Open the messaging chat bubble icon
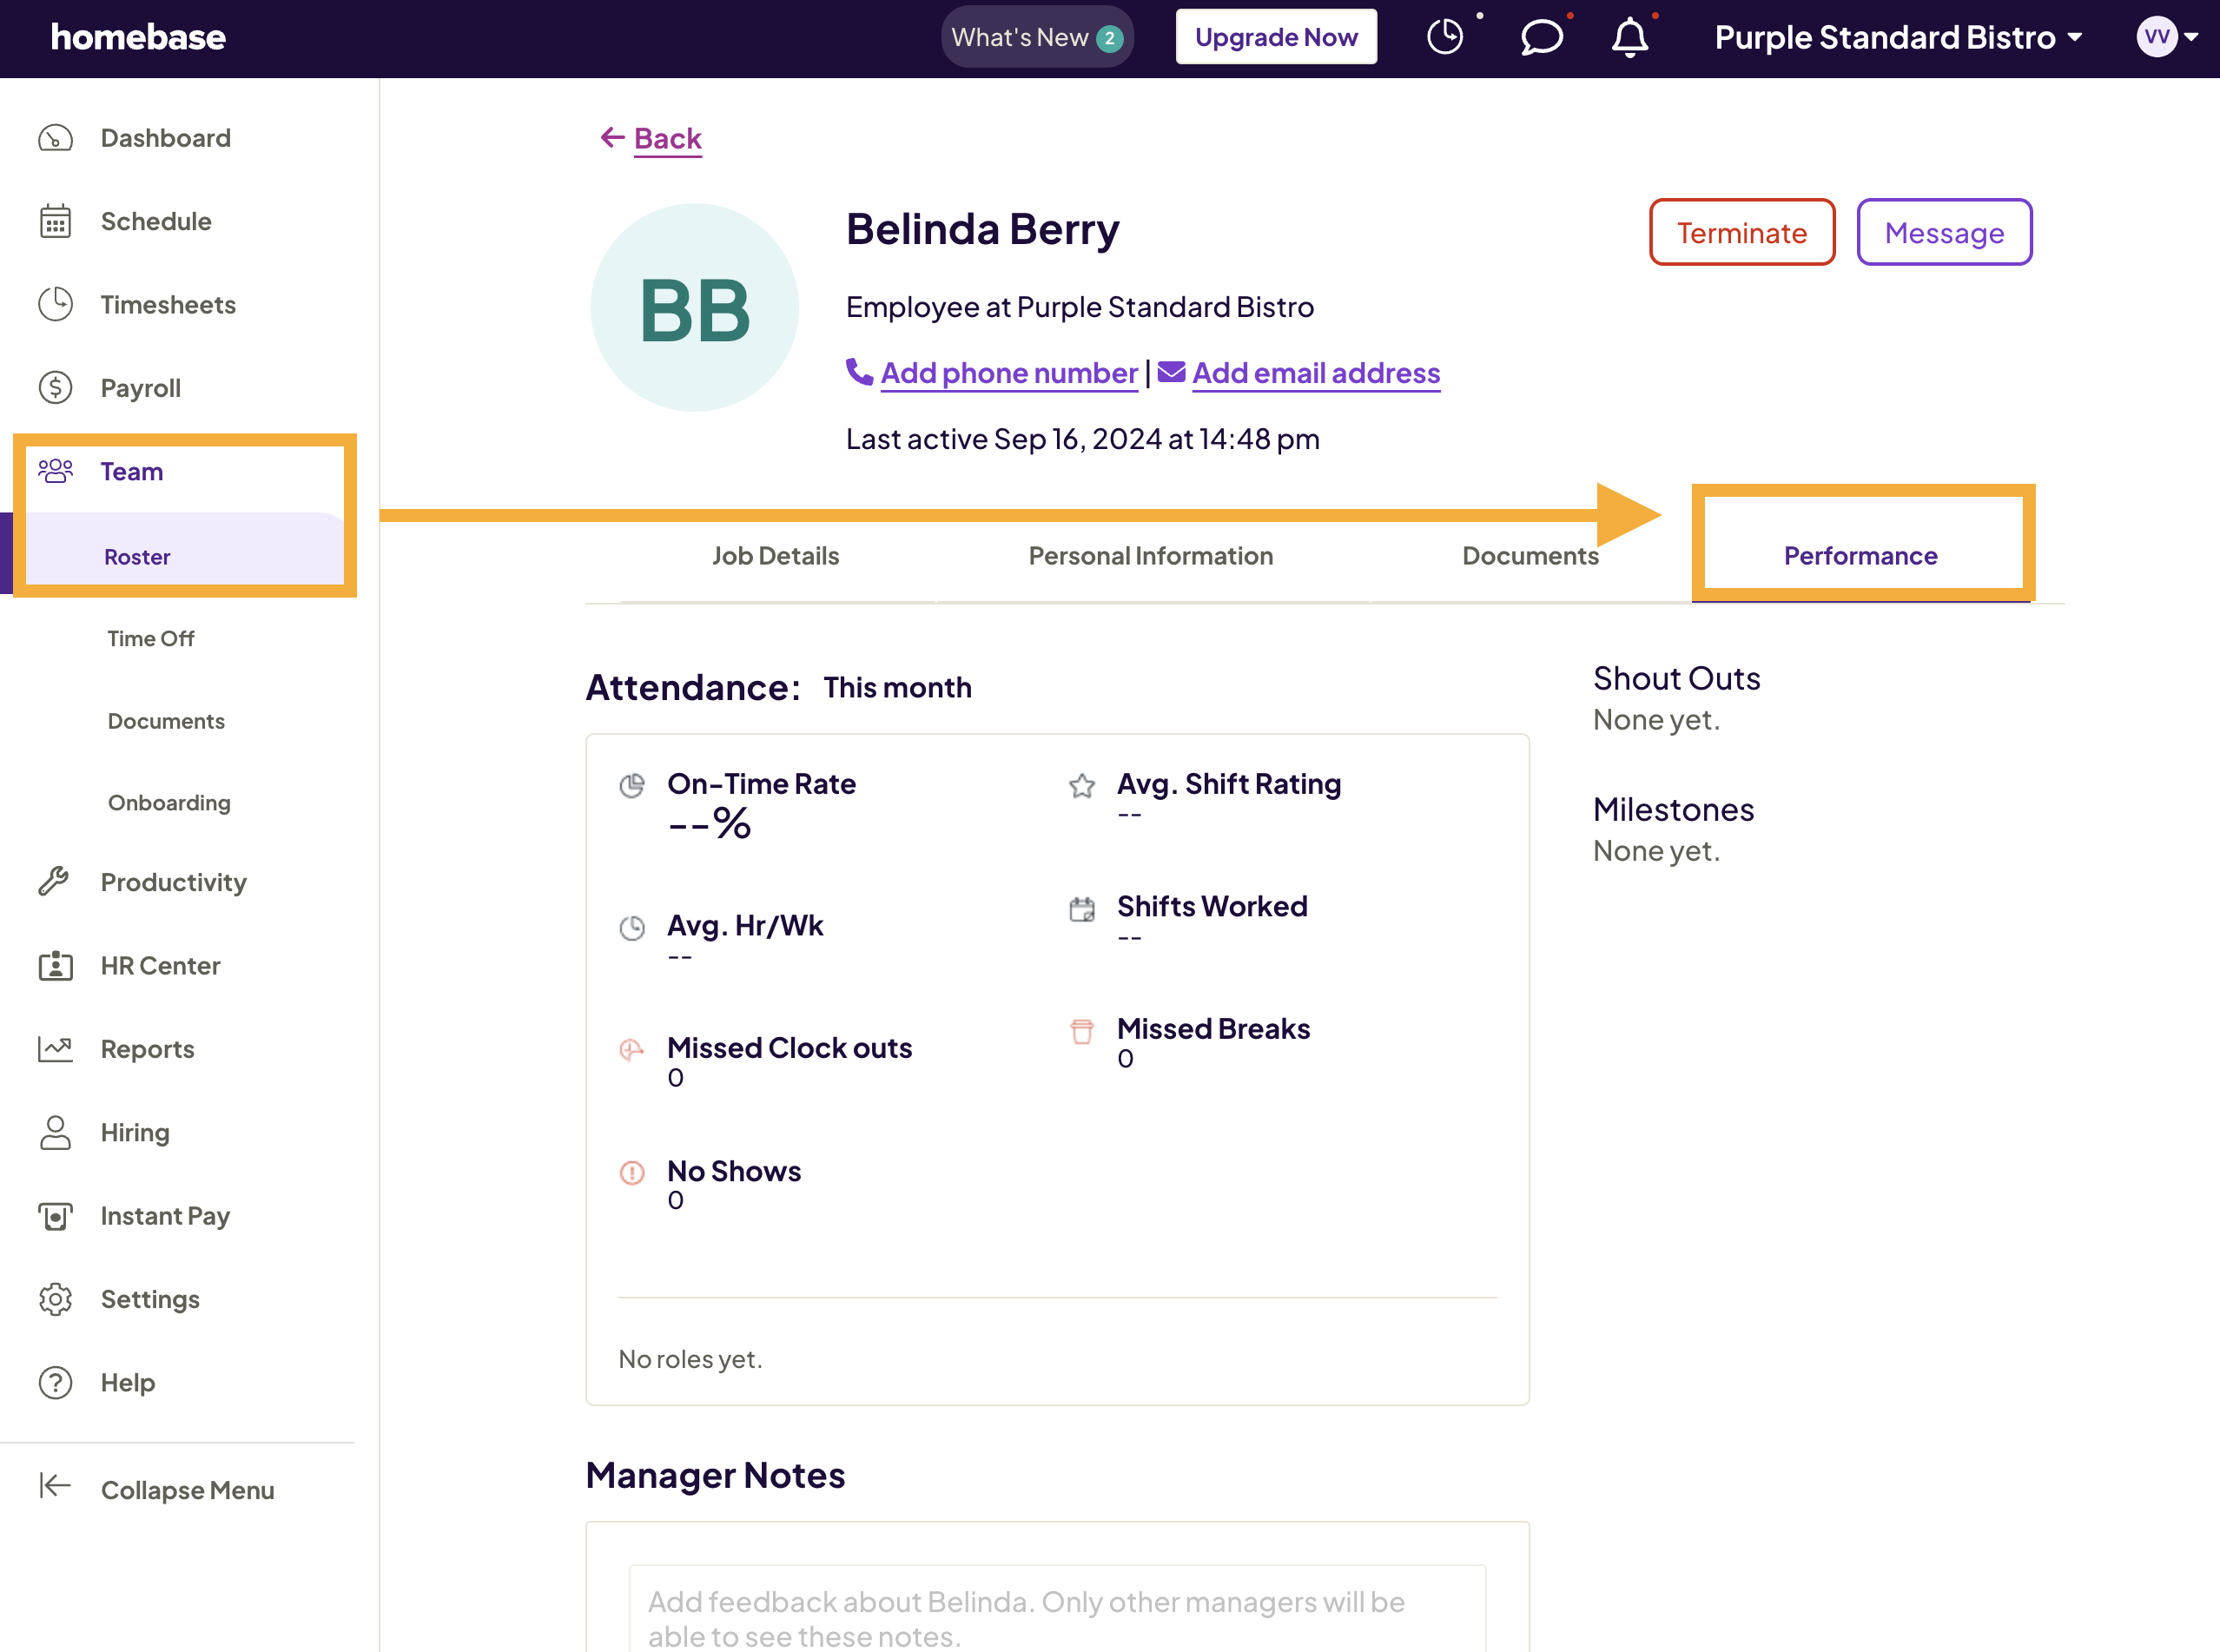Viewport: 2220px width, 1652px height. pos(1541,38)
